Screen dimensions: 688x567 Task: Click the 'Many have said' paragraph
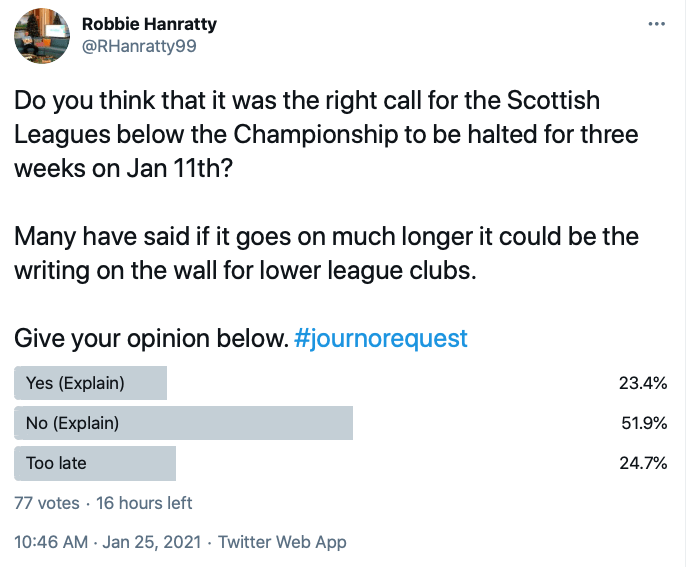326,254
